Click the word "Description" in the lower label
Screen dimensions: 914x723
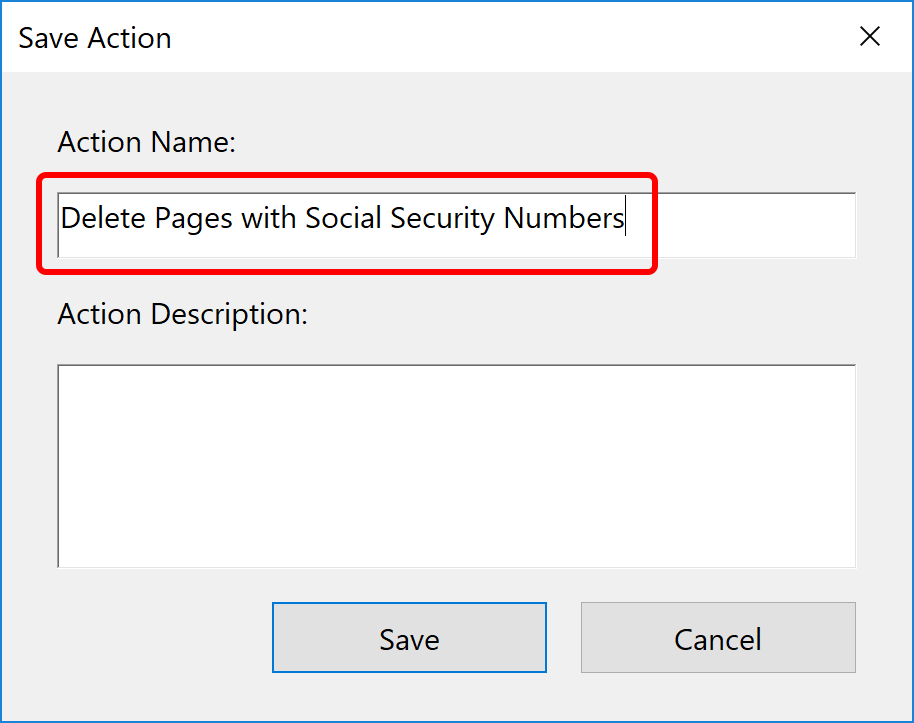click(228, 314)
